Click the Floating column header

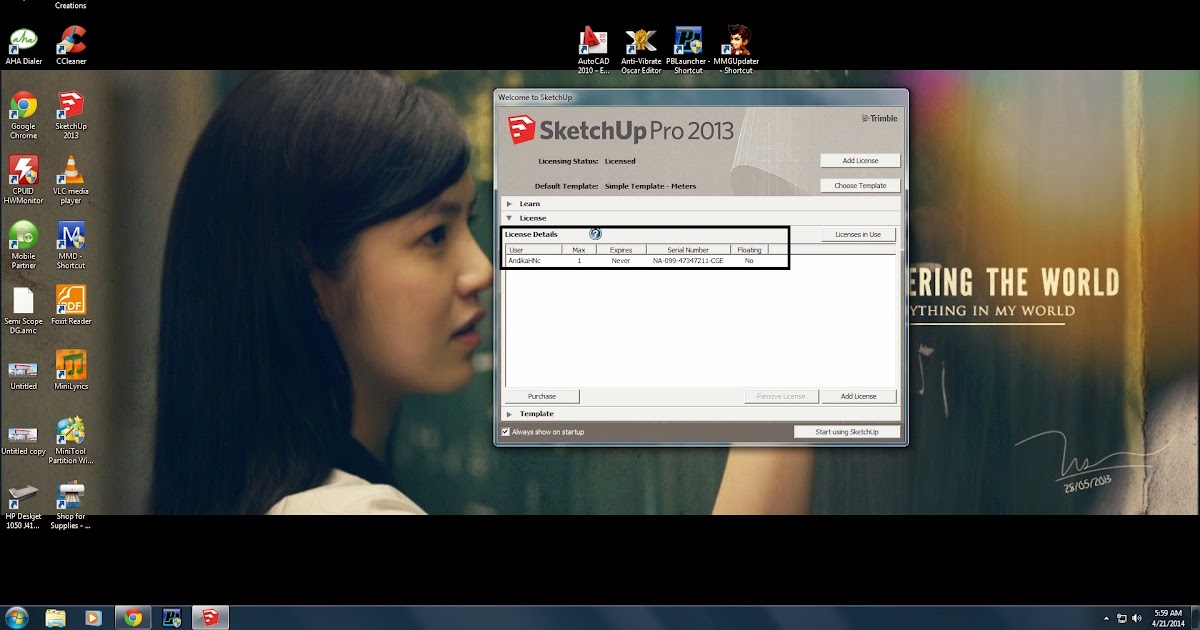pos(749,250)
